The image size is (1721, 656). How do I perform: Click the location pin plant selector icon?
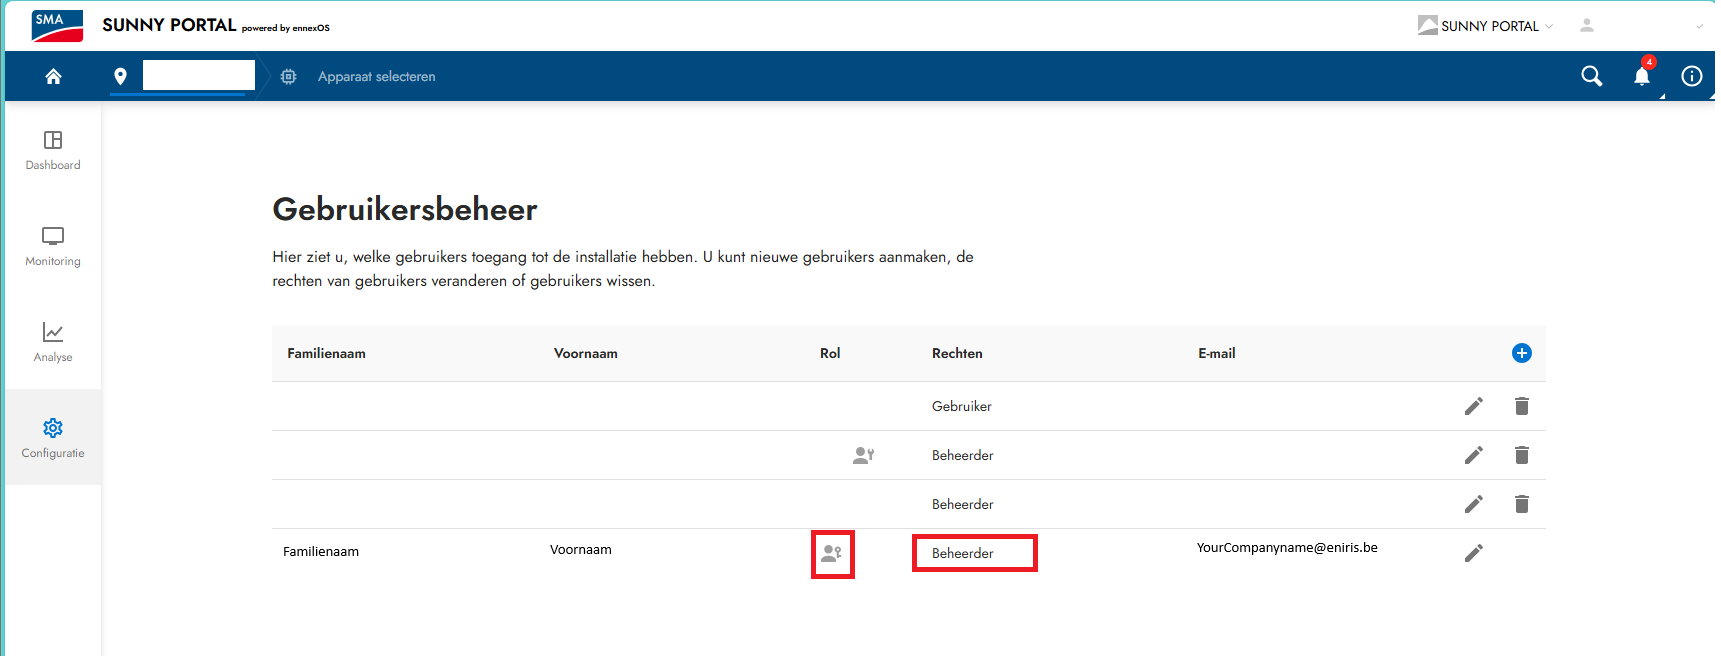click(x=120, y=76)
